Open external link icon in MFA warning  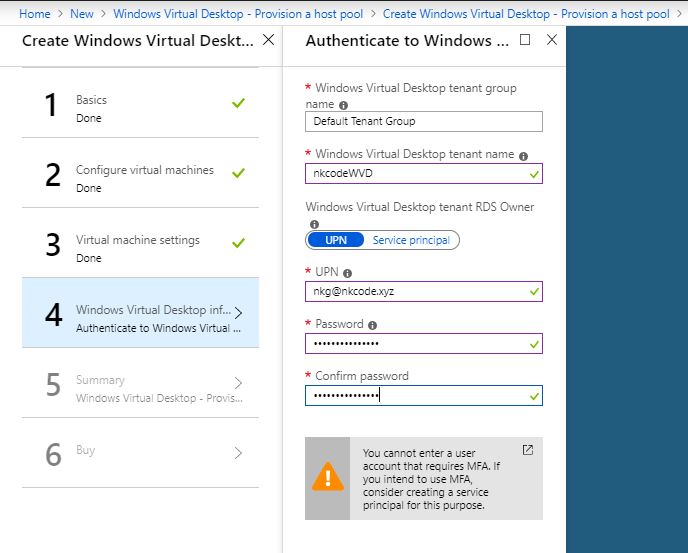pos(528,450)
